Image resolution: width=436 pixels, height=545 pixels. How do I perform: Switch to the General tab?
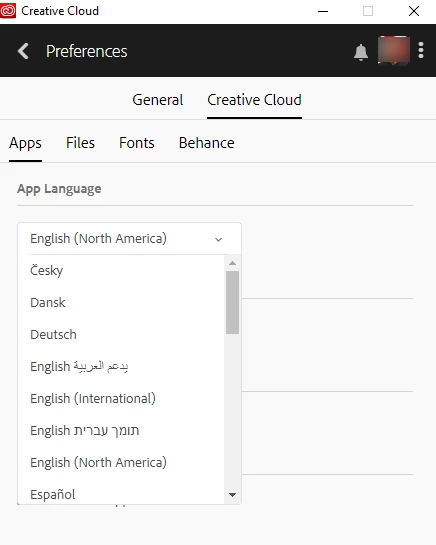pos(158,100)
